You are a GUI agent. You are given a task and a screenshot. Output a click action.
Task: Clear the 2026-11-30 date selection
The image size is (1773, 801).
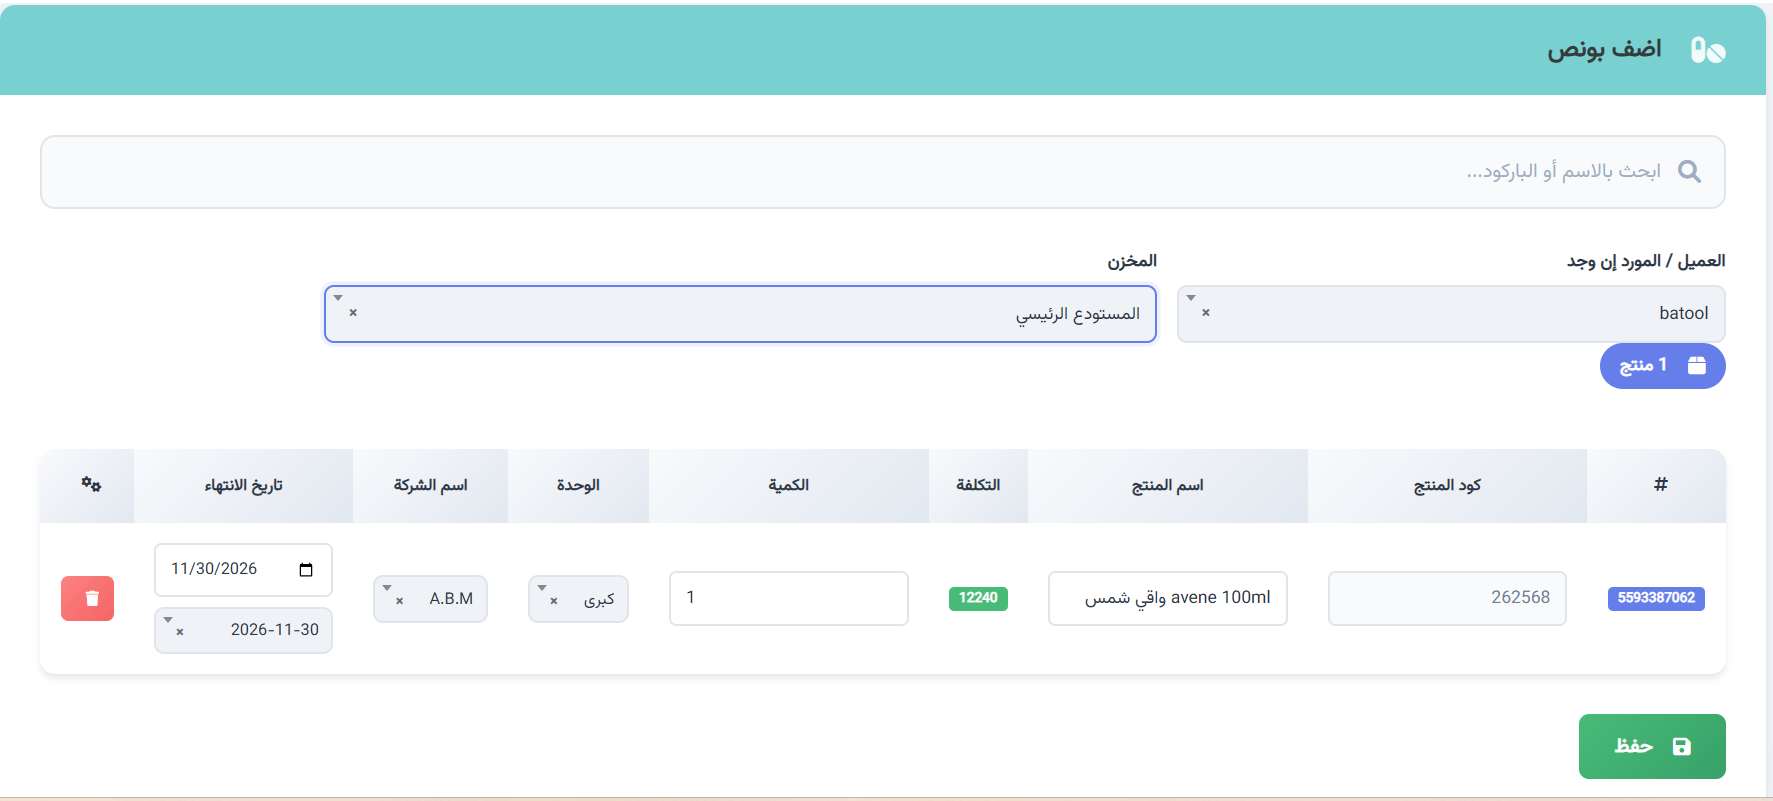pyautogui.click(x=180, y=632)
